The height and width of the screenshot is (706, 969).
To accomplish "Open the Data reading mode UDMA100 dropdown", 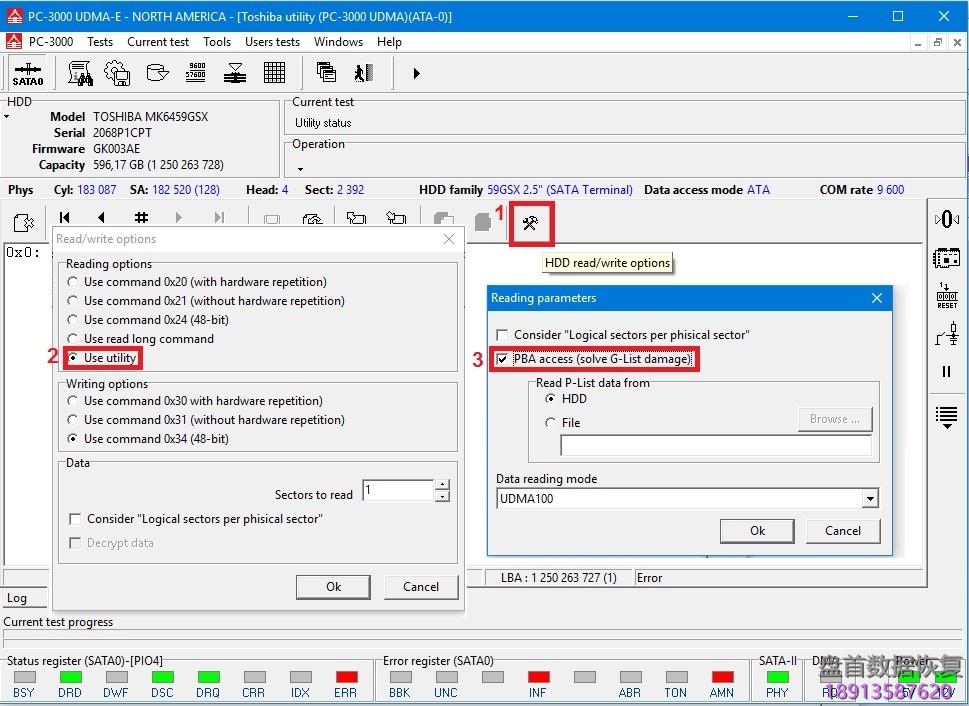I will point(870,499).
